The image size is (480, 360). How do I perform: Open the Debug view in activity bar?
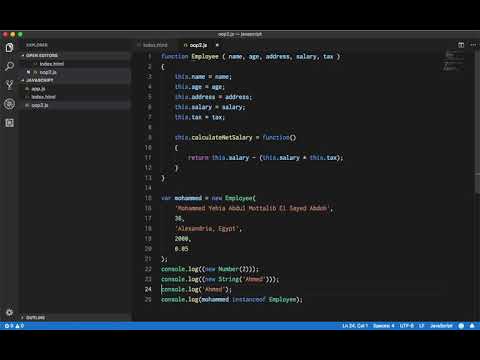pyautogui.click(x=9, y=104)
